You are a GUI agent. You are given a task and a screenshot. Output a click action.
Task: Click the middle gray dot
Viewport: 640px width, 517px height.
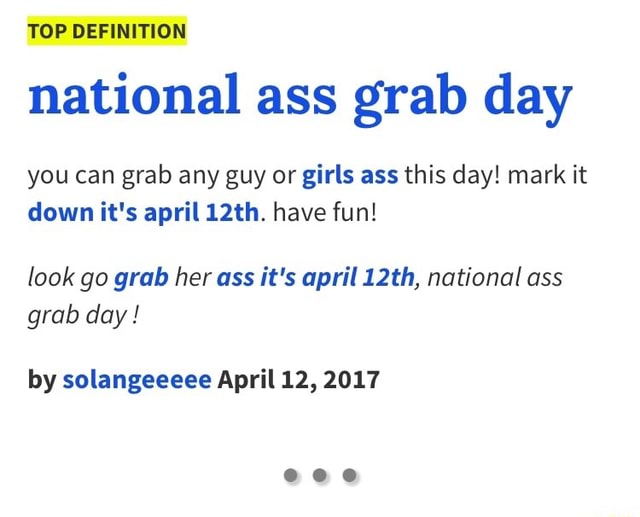(320, 475)
